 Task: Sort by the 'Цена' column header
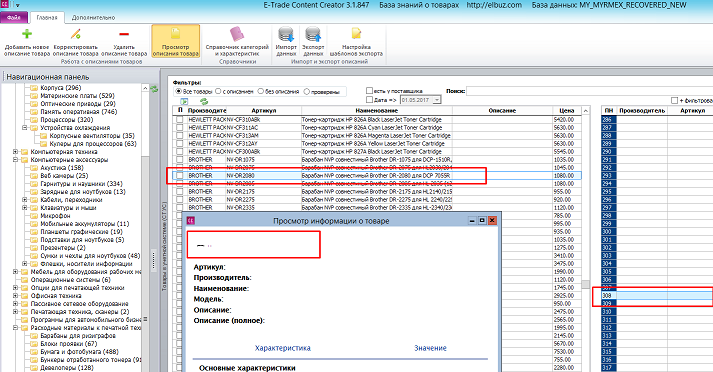pos(567,111)
